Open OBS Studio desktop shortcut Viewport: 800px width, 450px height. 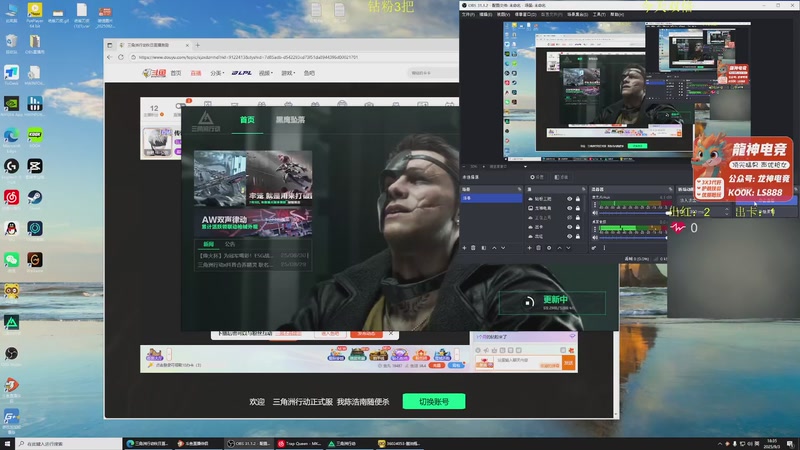point(11,354)
